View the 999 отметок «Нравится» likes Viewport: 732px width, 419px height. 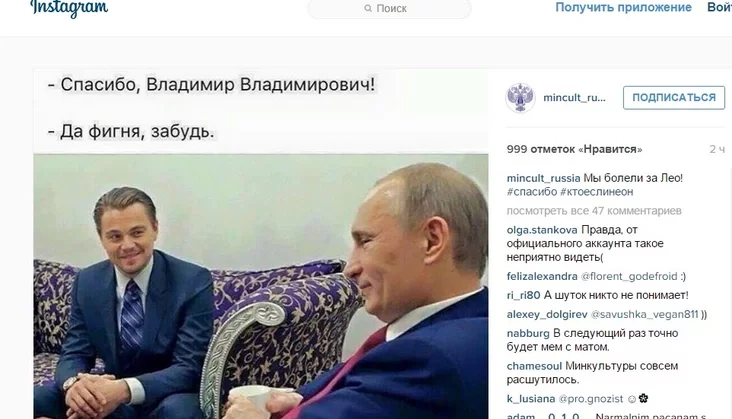[574, 149]
